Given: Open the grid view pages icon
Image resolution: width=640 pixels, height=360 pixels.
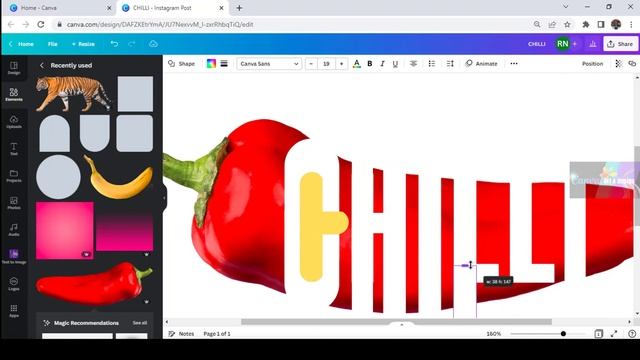Looking at the screenshot, I should point(598,333).
